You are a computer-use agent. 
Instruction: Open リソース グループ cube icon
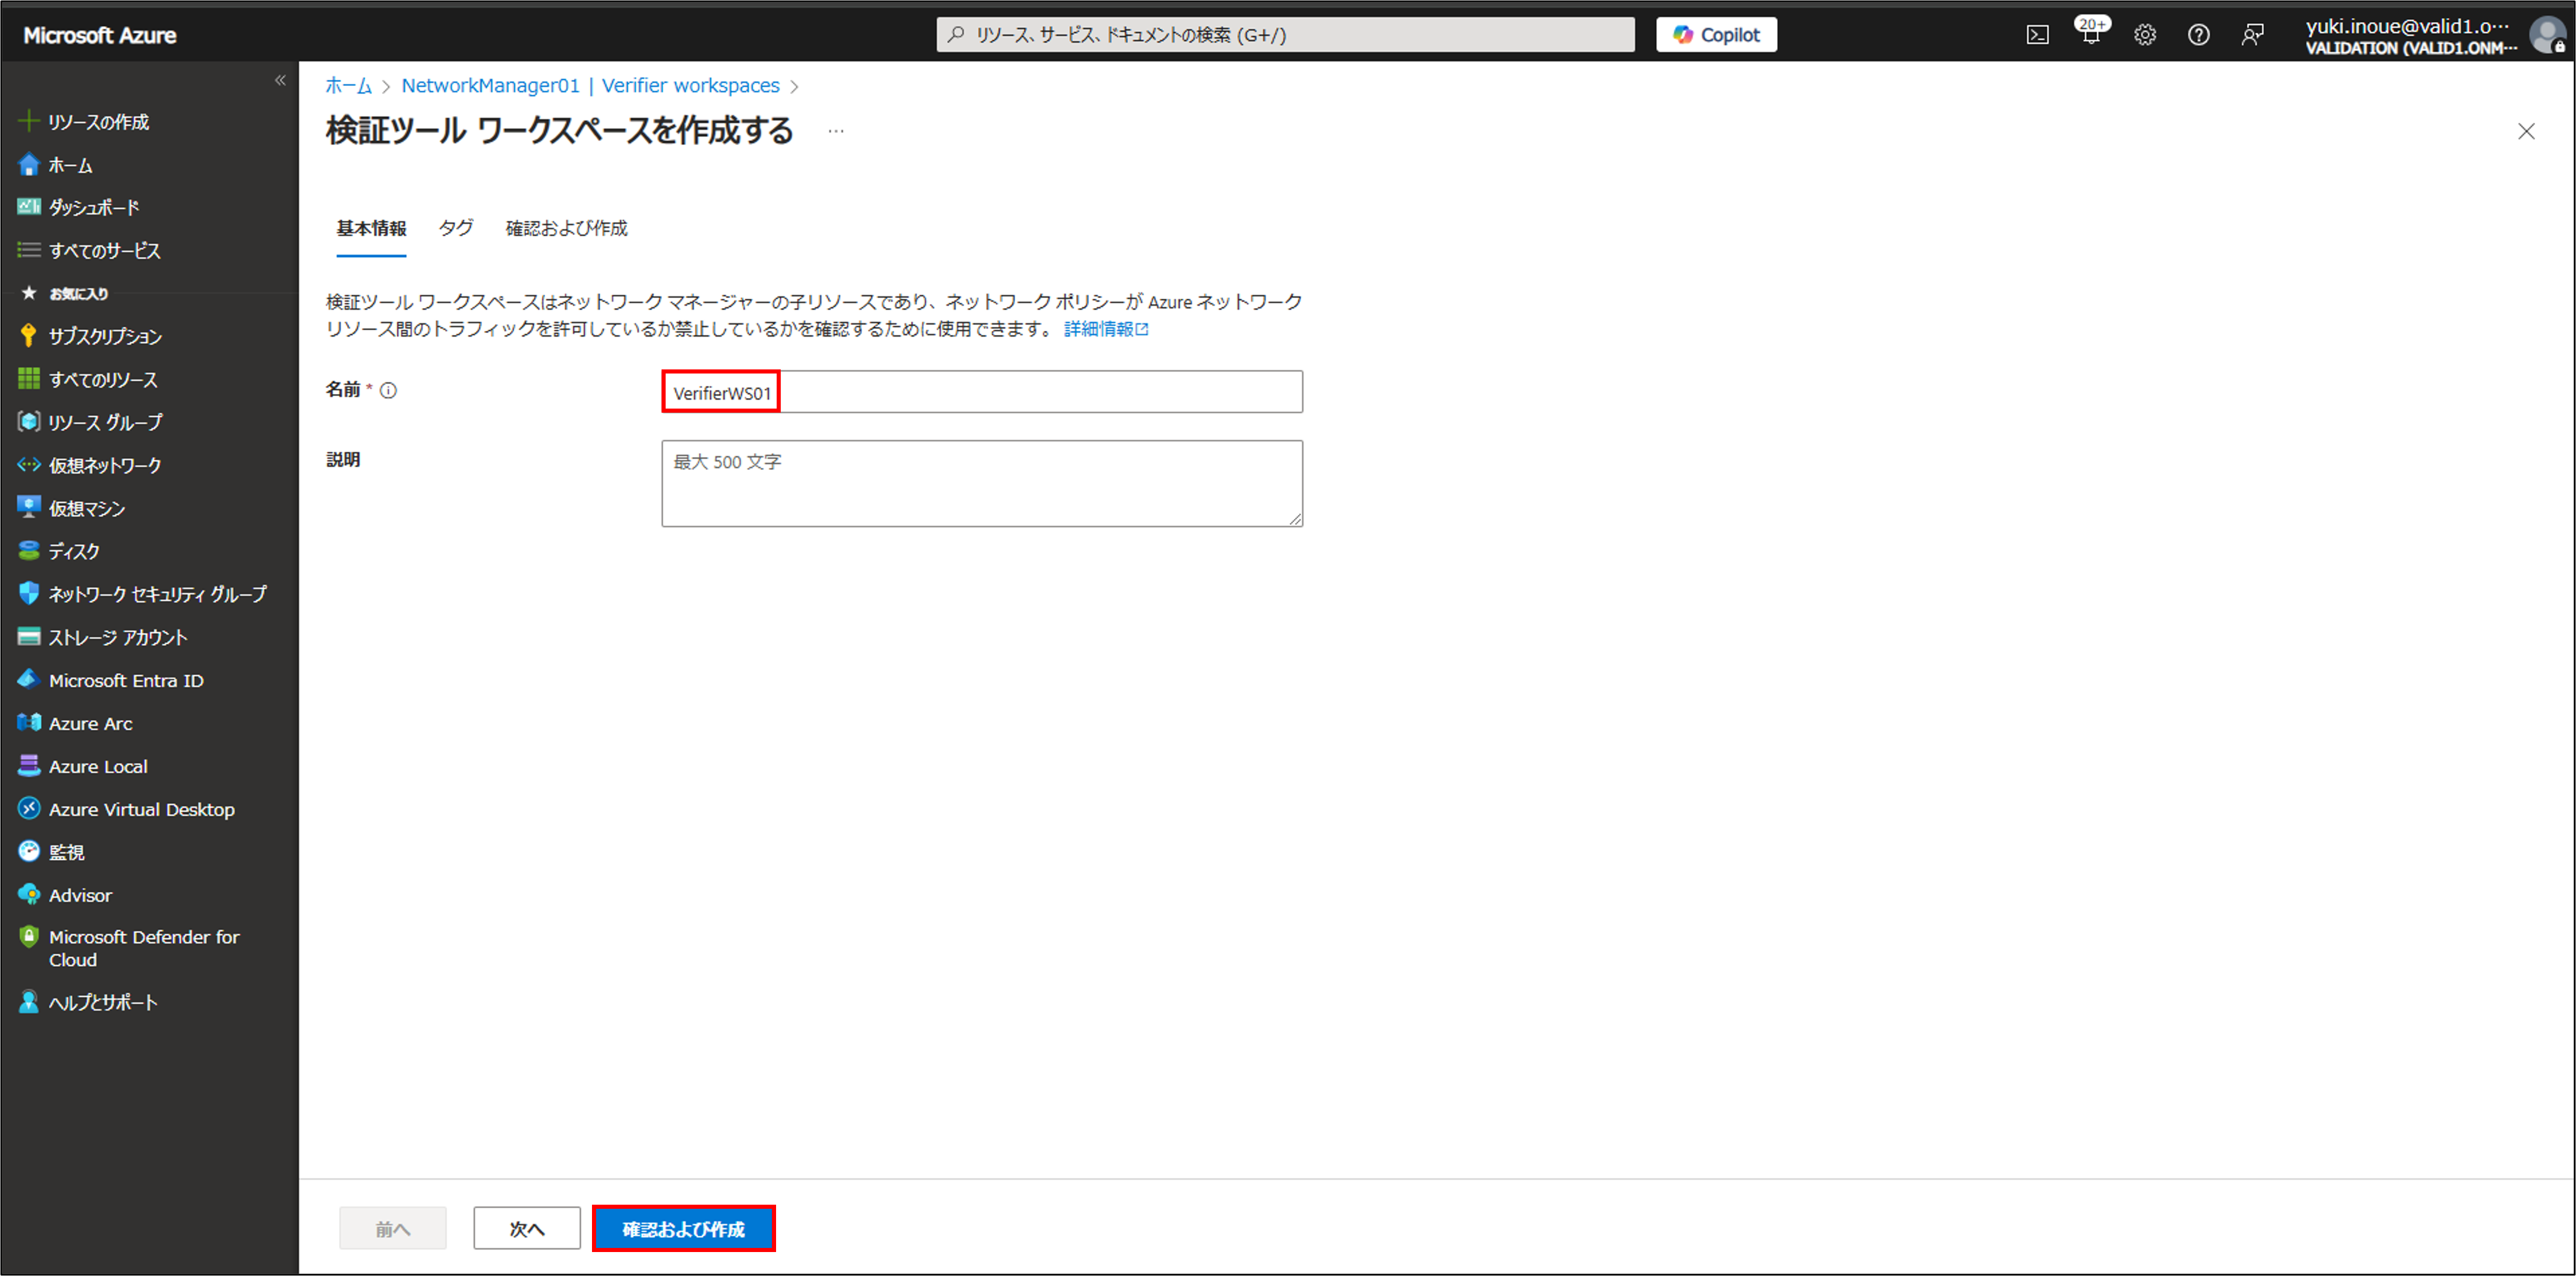(x=29, y=422)
